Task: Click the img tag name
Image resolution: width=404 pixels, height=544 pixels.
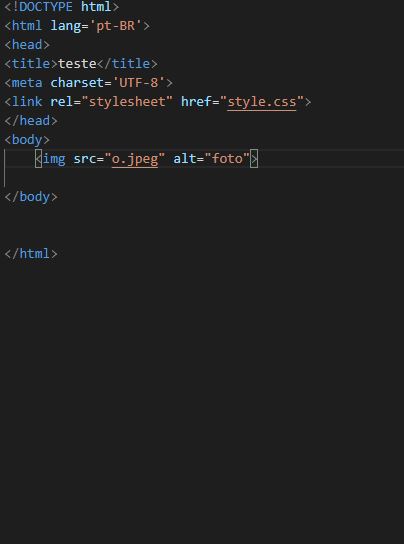Action: (54, 159)
